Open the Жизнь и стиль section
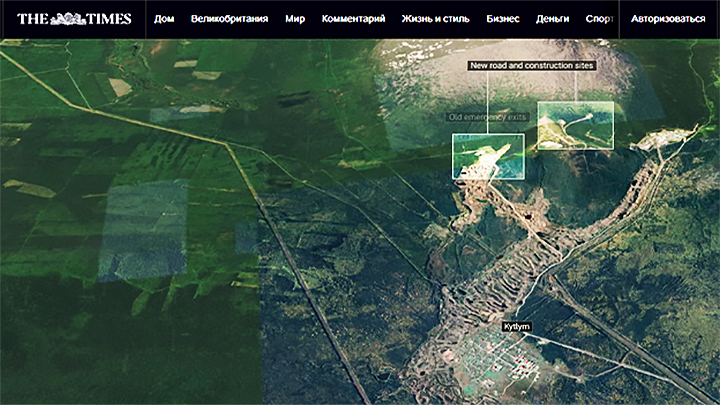Screen dimensions: 720x405 (435, 19)
